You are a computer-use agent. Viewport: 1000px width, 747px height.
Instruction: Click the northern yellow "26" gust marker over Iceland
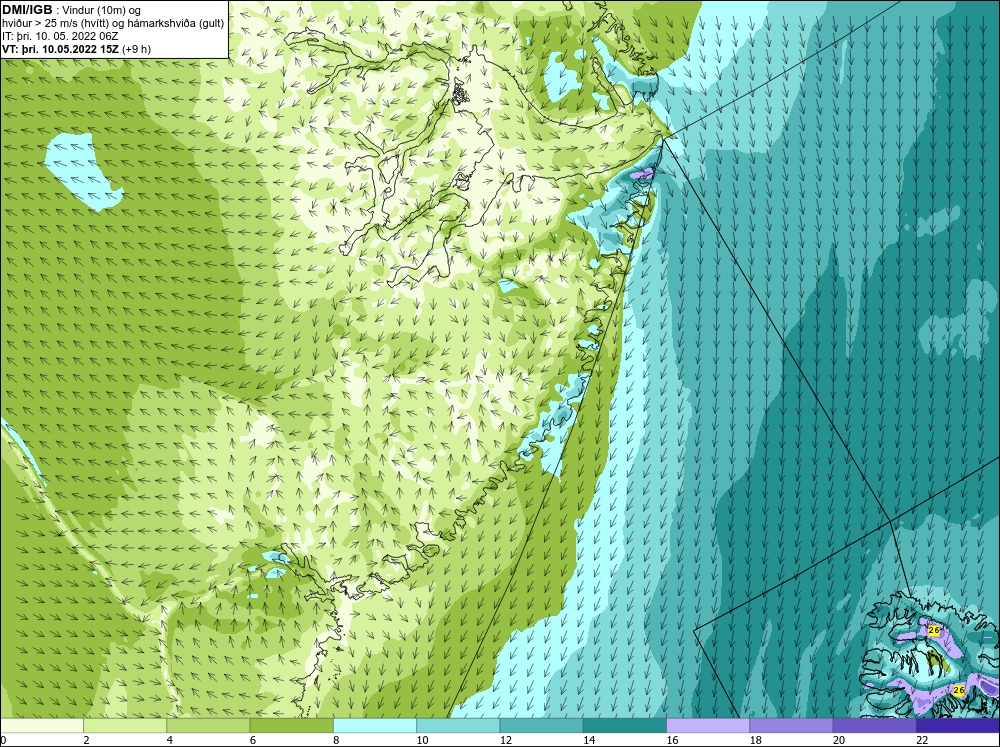pyautogui.click(x=934, y=630)
